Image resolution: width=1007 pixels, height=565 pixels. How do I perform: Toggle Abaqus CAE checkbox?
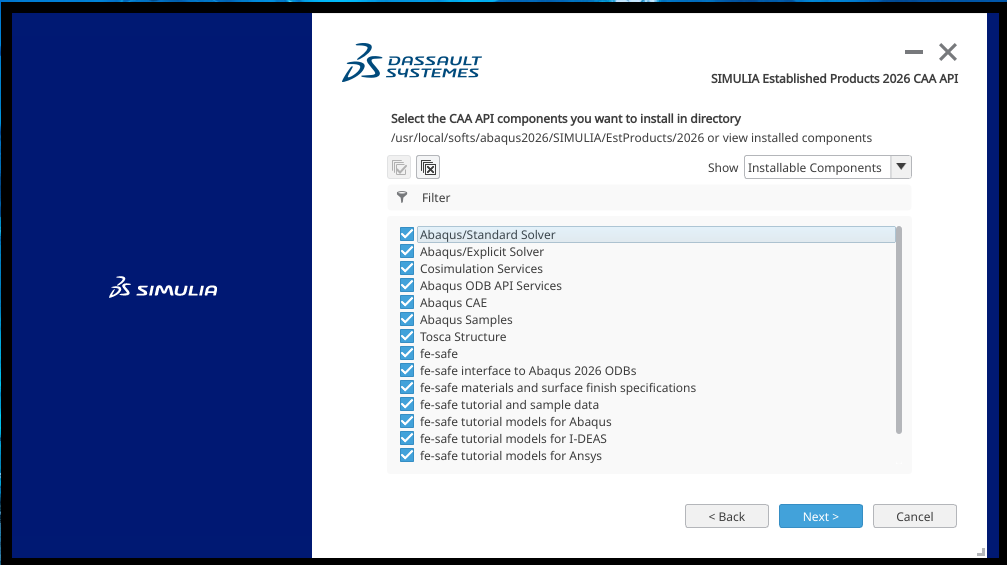point(407,302)
